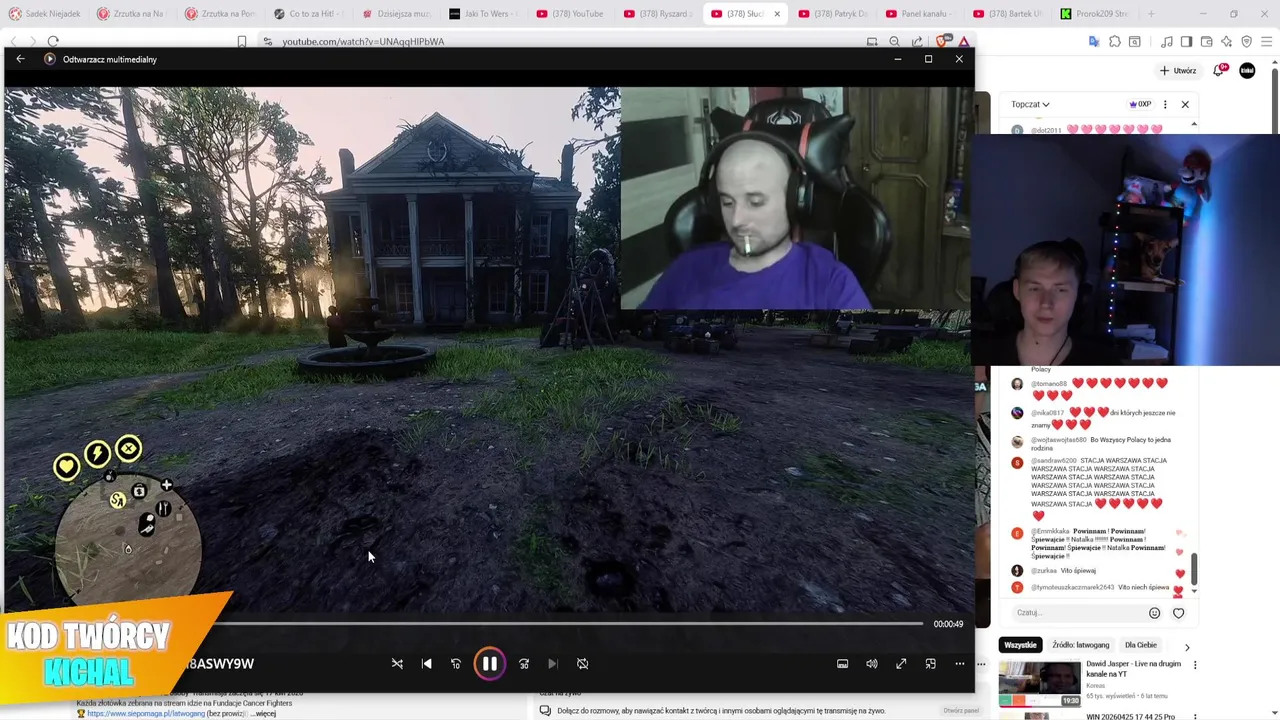Share this page via address bar icon

click(917, 42)
